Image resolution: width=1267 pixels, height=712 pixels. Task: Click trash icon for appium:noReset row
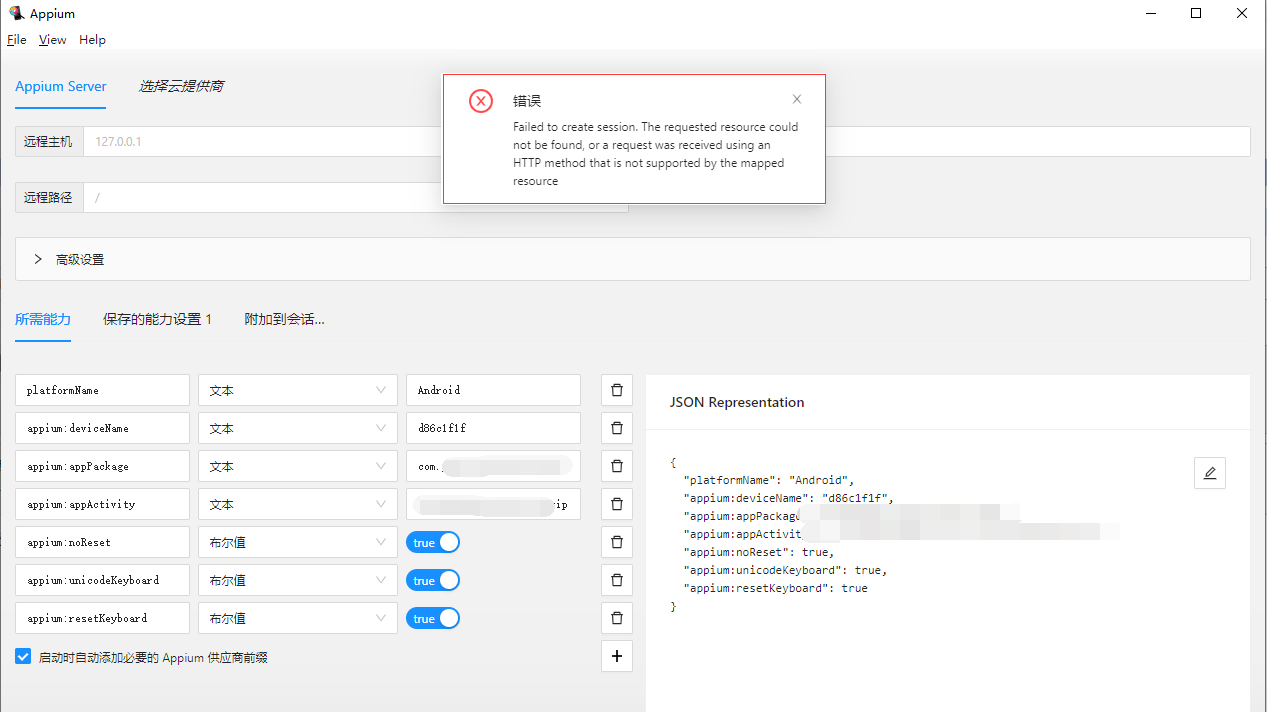tap(616, 542)
